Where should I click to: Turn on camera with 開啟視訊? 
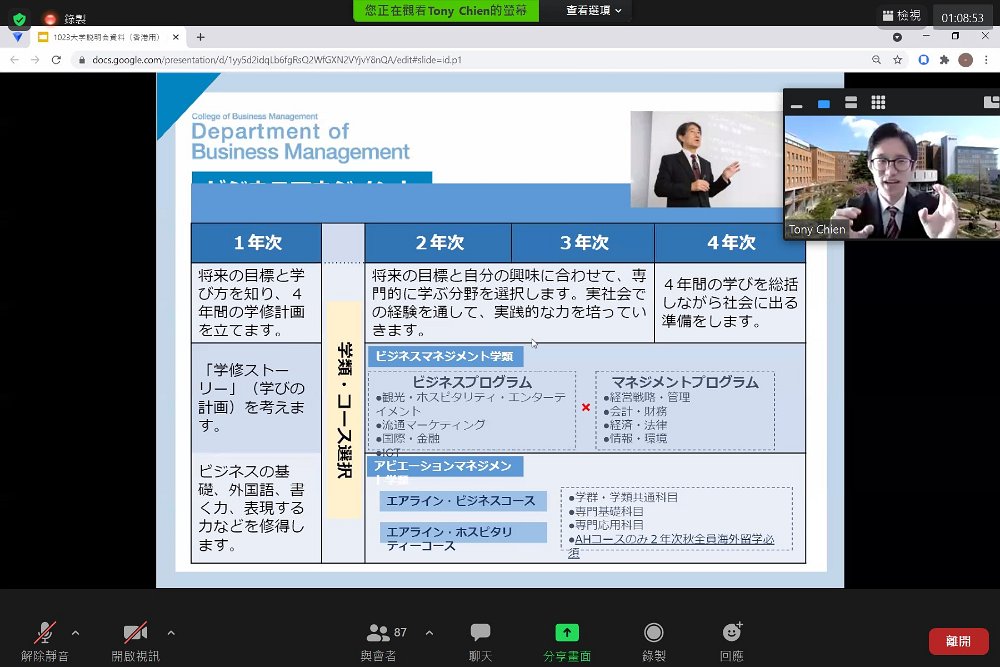[x=135, y=641]
